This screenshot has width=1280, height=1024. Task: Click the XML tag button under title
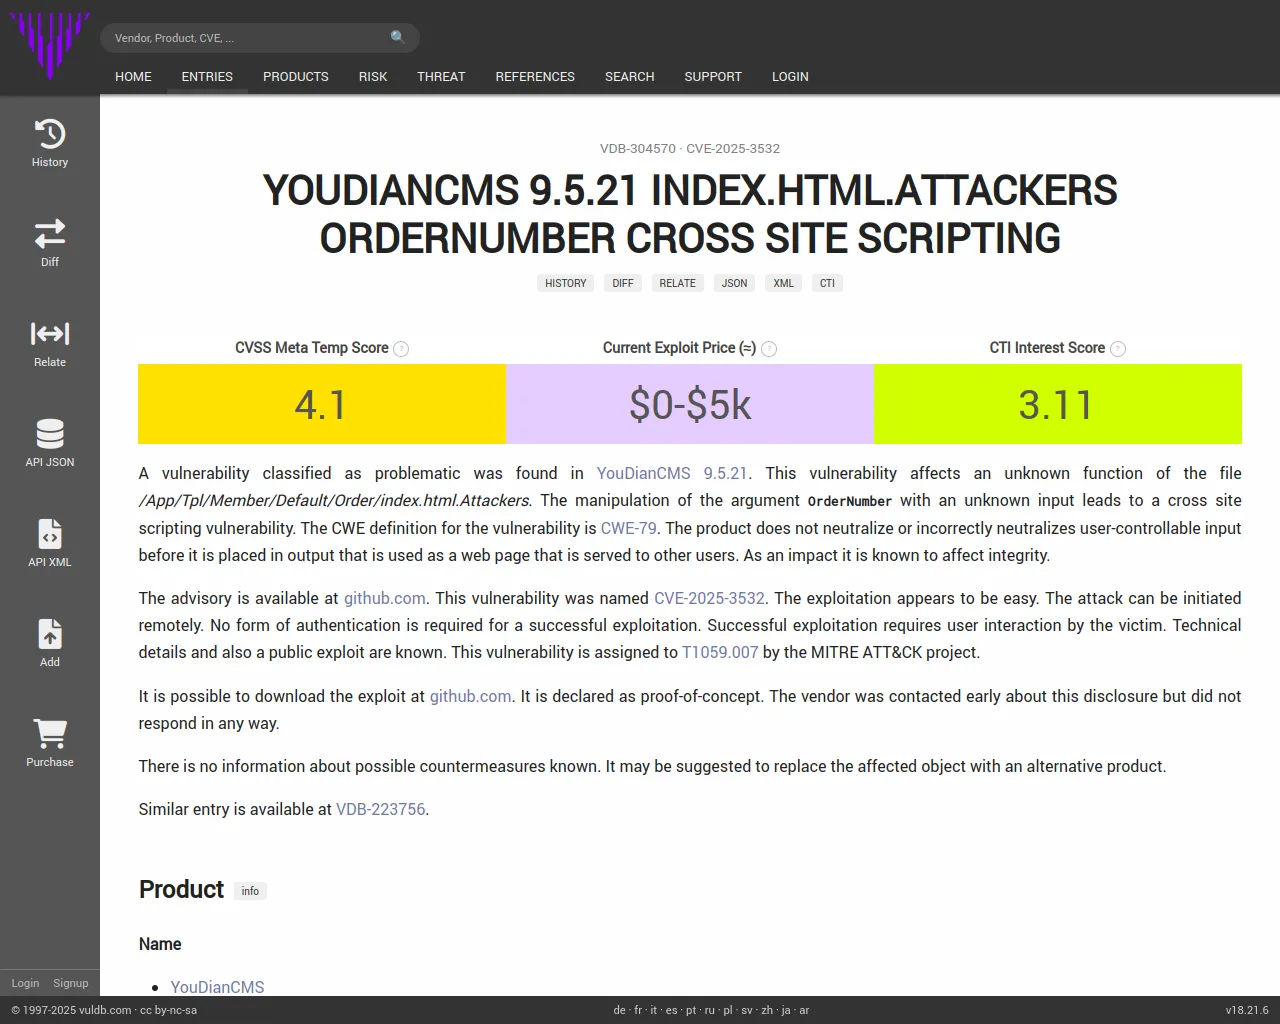coord(784,283)
